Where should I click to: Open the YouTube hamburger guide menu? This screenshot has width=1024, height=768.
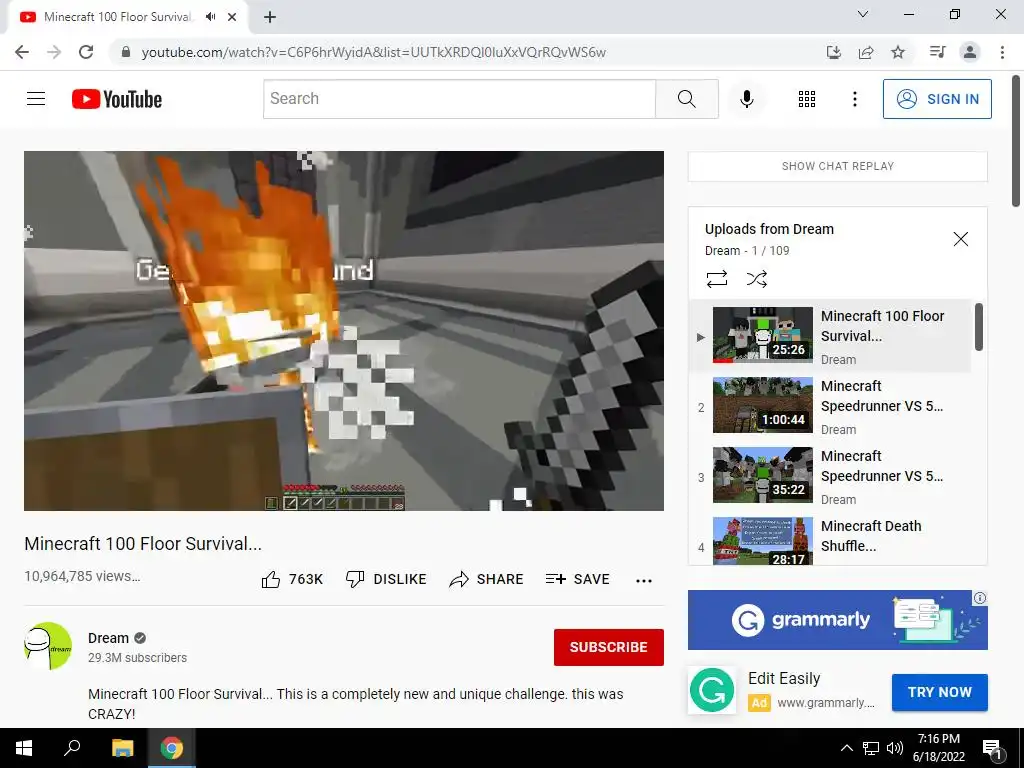(x=36, y=99)
